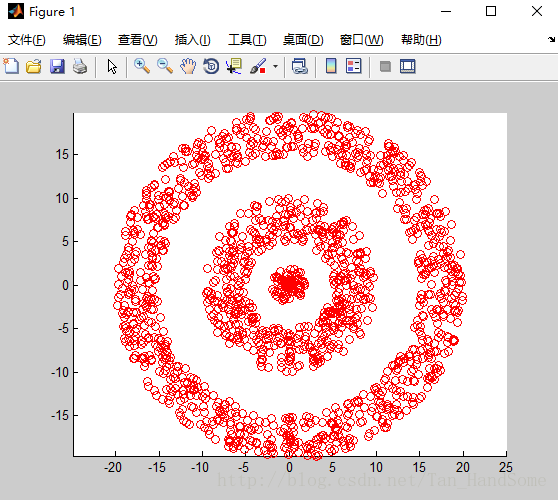Open a file with the folder icon
The image size is (558, 500).
tap(34, 67)
